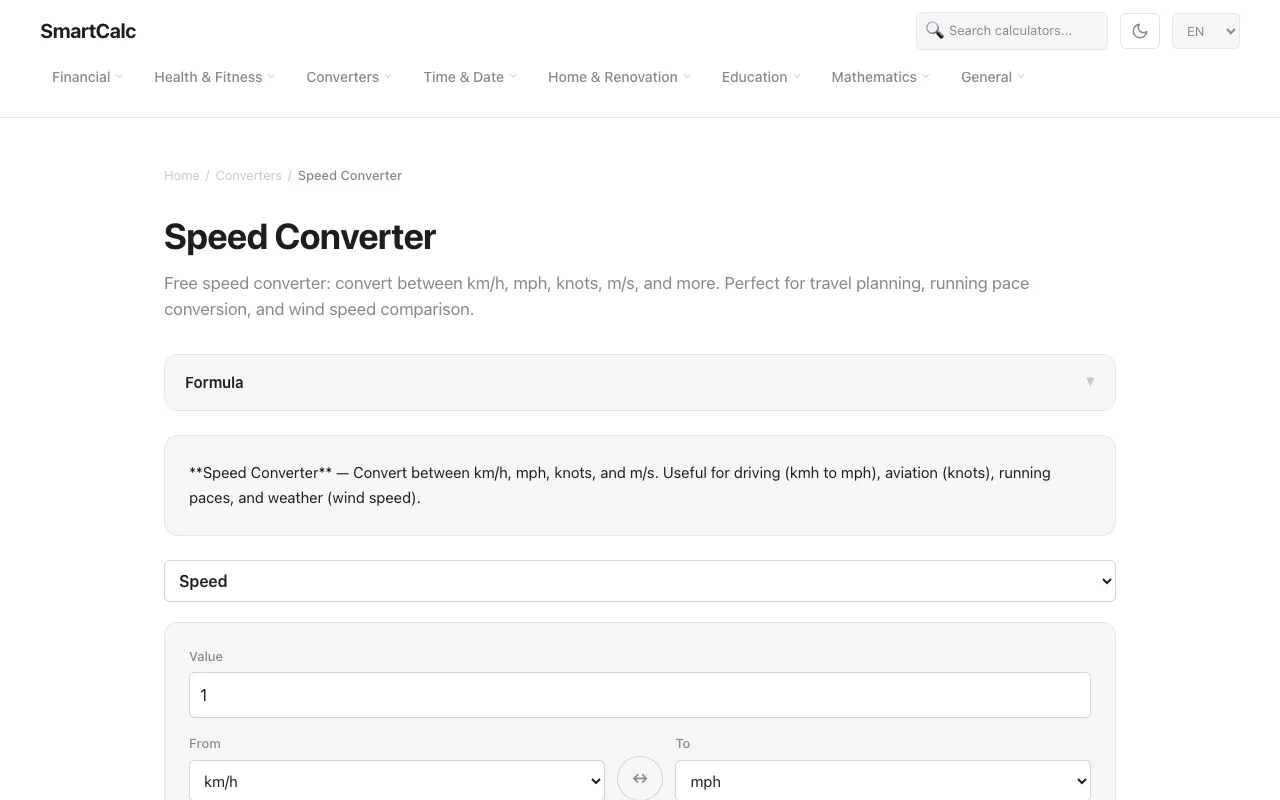Open the EN language dropdown
This screenshot has width=1280, height=800.
coord(1206,31)
